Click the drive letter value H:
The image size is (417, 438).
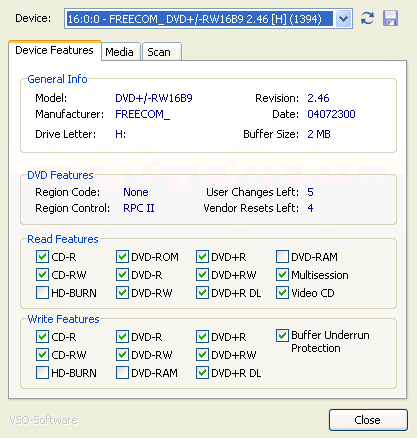tap(120, 134)
